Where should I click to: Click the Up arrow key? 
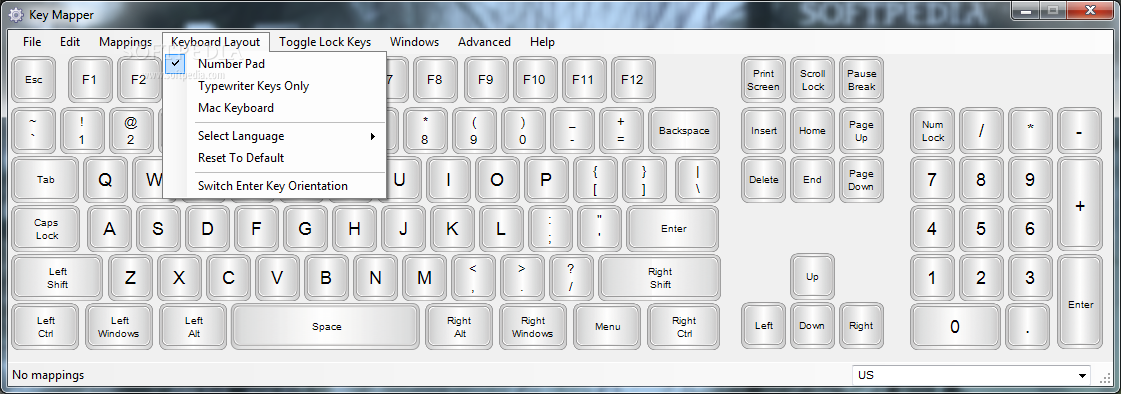point(812,276)
